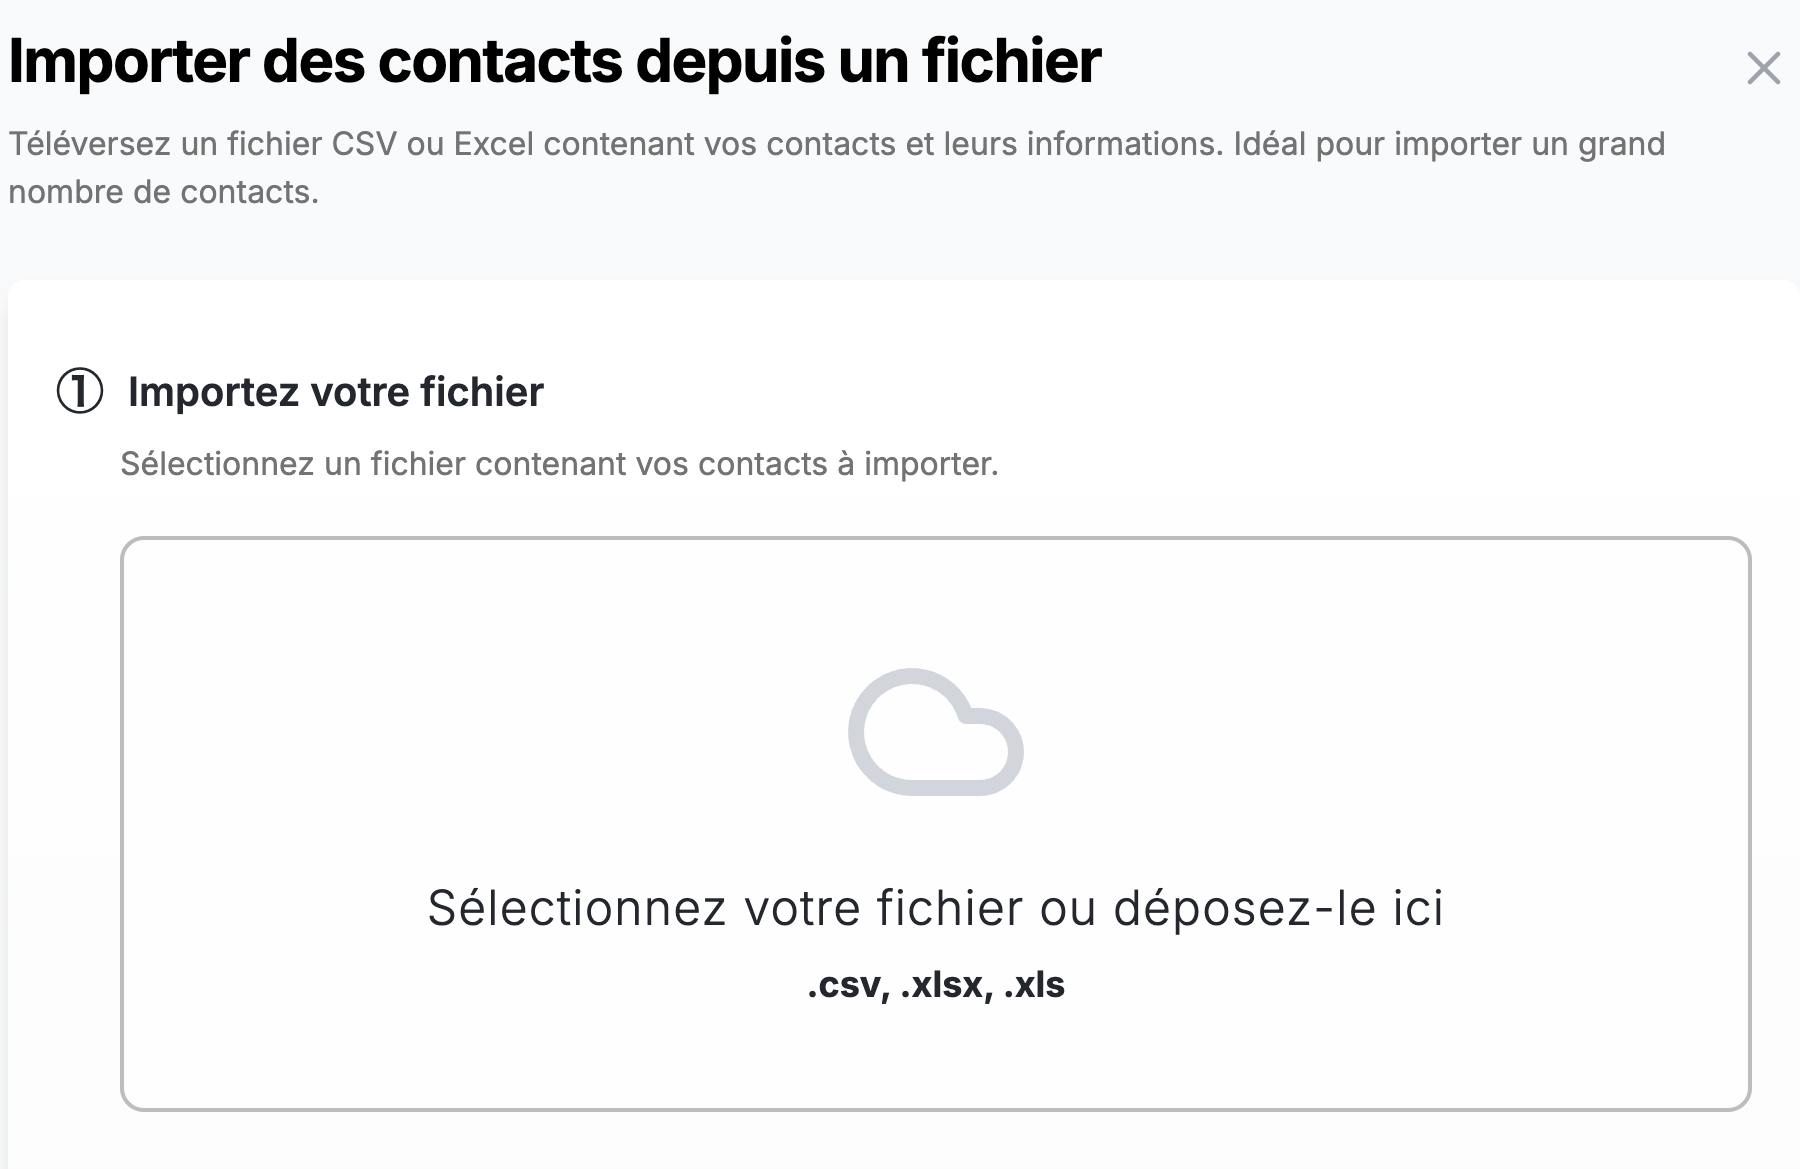
Task: Click Sélectionnez un fichier contenant vos contacts text
Action: [558, 463]
